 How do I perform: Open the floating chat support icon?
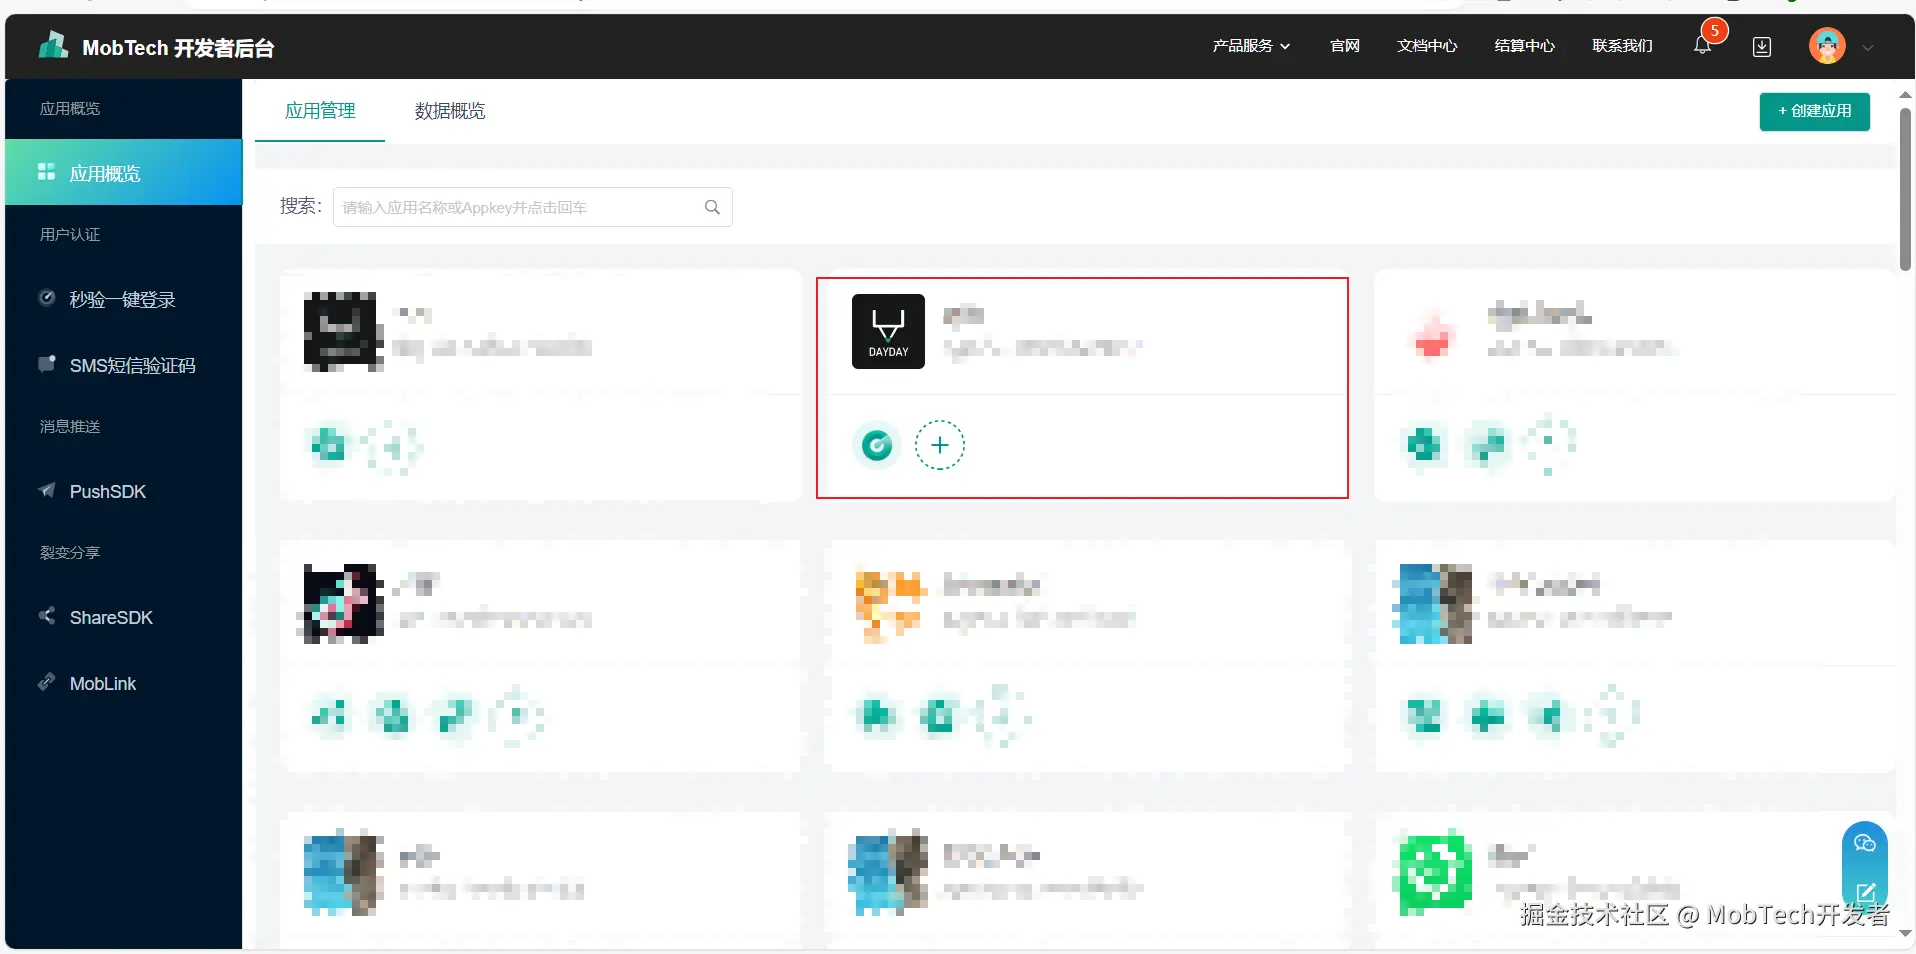click(x=1864, y=844)
